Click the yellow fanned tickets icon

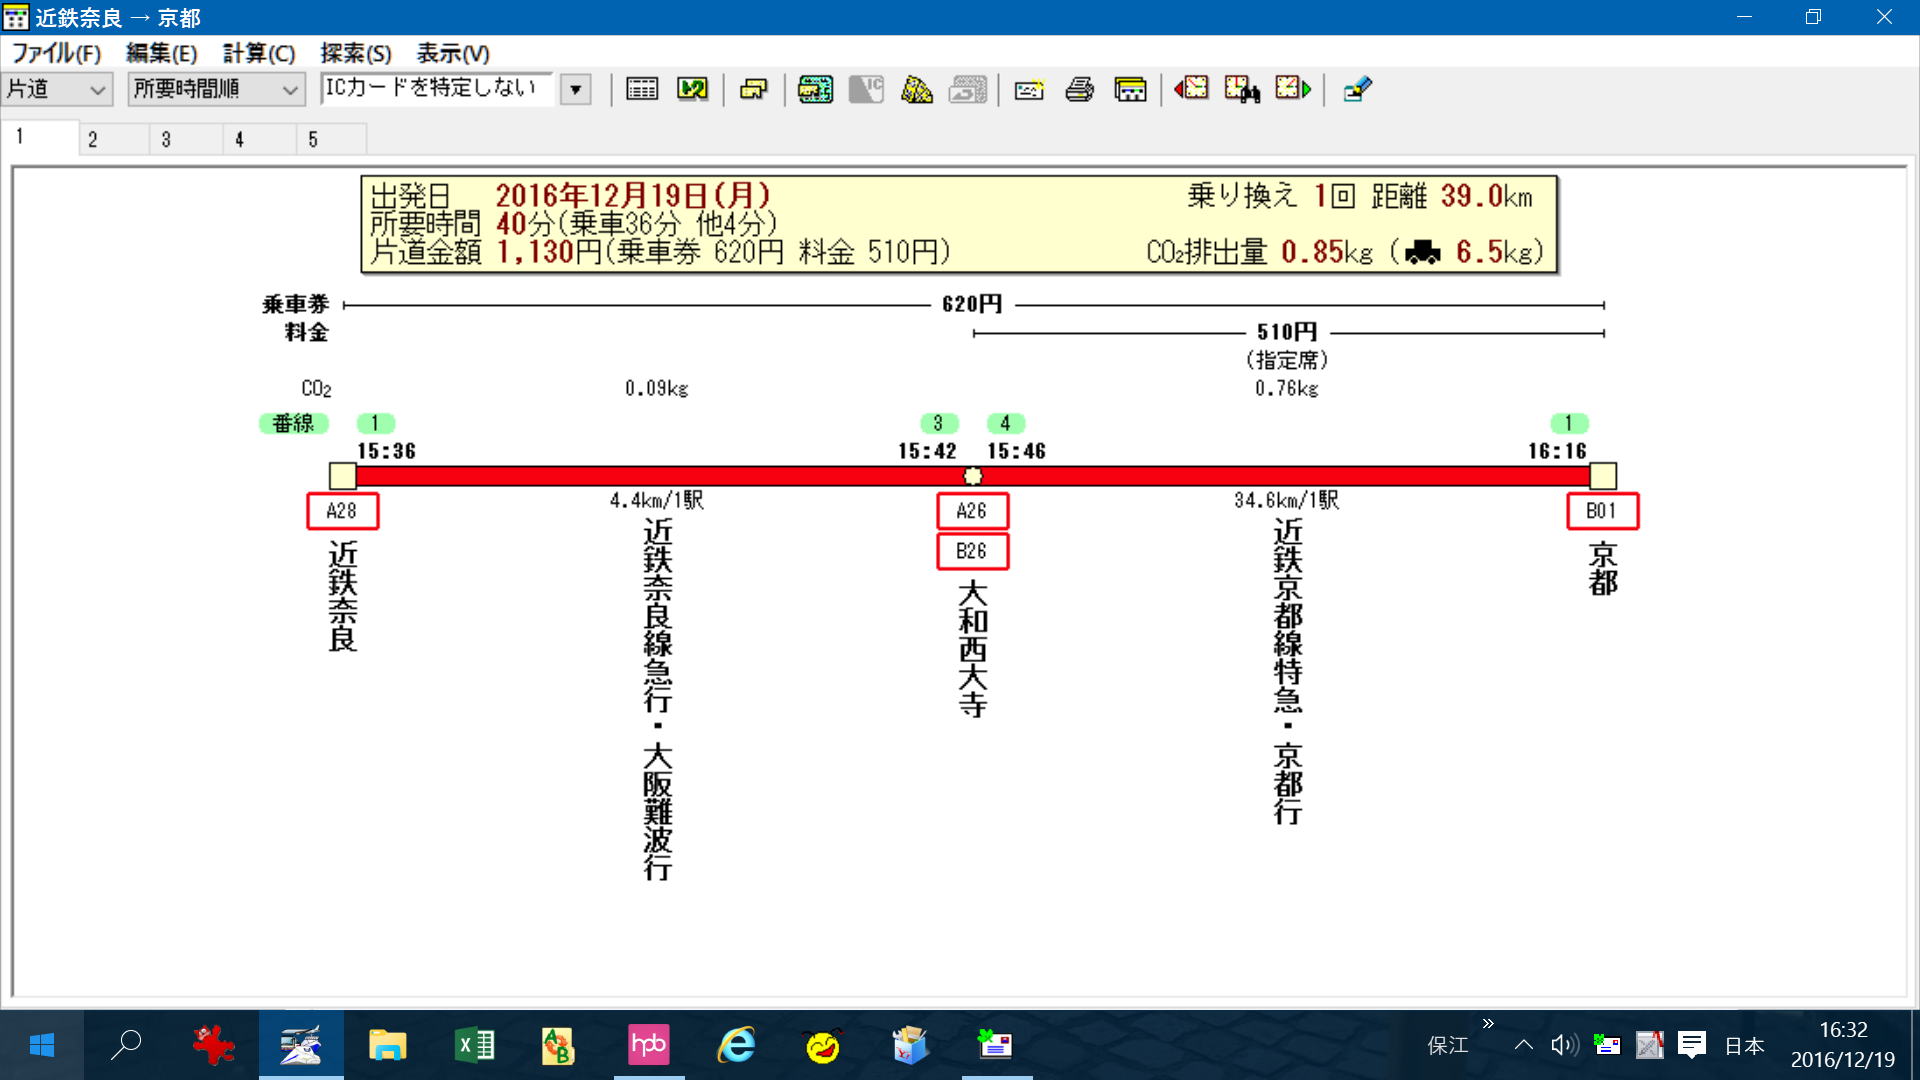click(x=917, y=89)
